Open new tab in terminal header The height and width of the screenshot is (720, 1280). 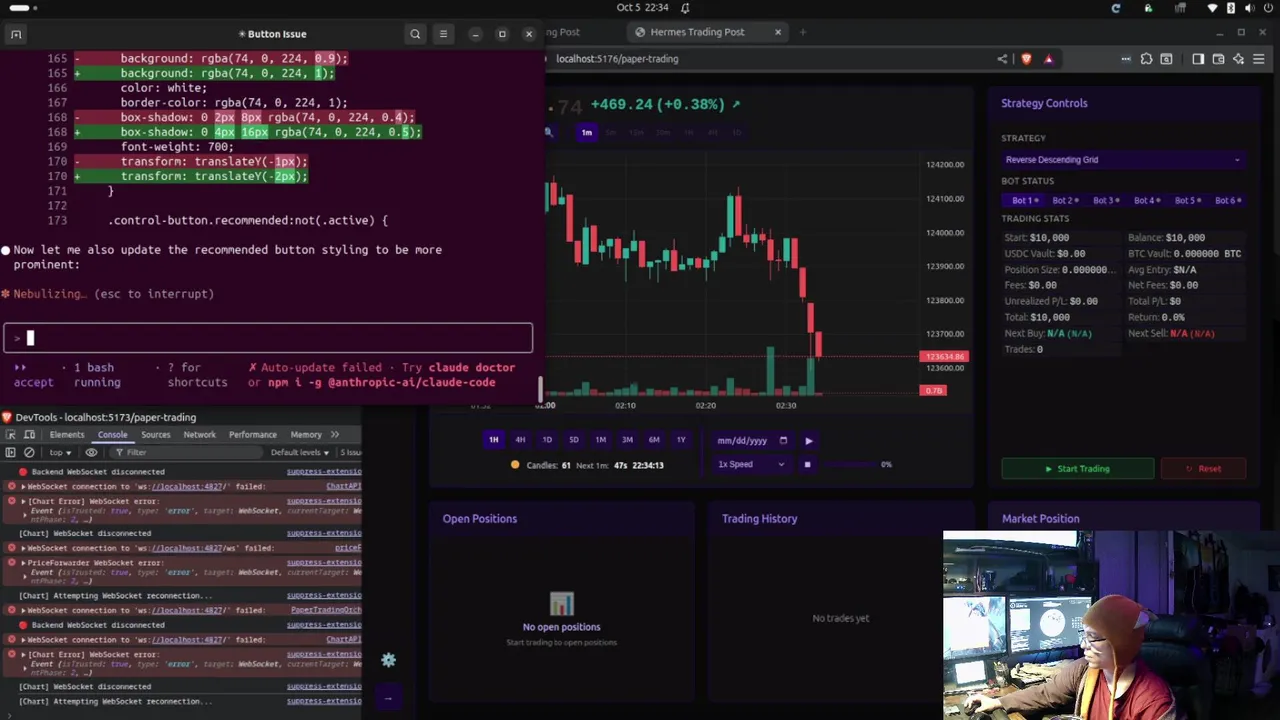16,34
